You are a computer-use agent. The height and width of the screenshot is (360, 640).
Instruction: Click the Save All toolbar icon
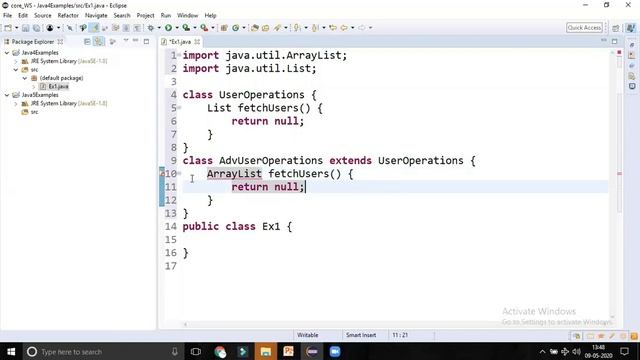click(x=36, y=28)
